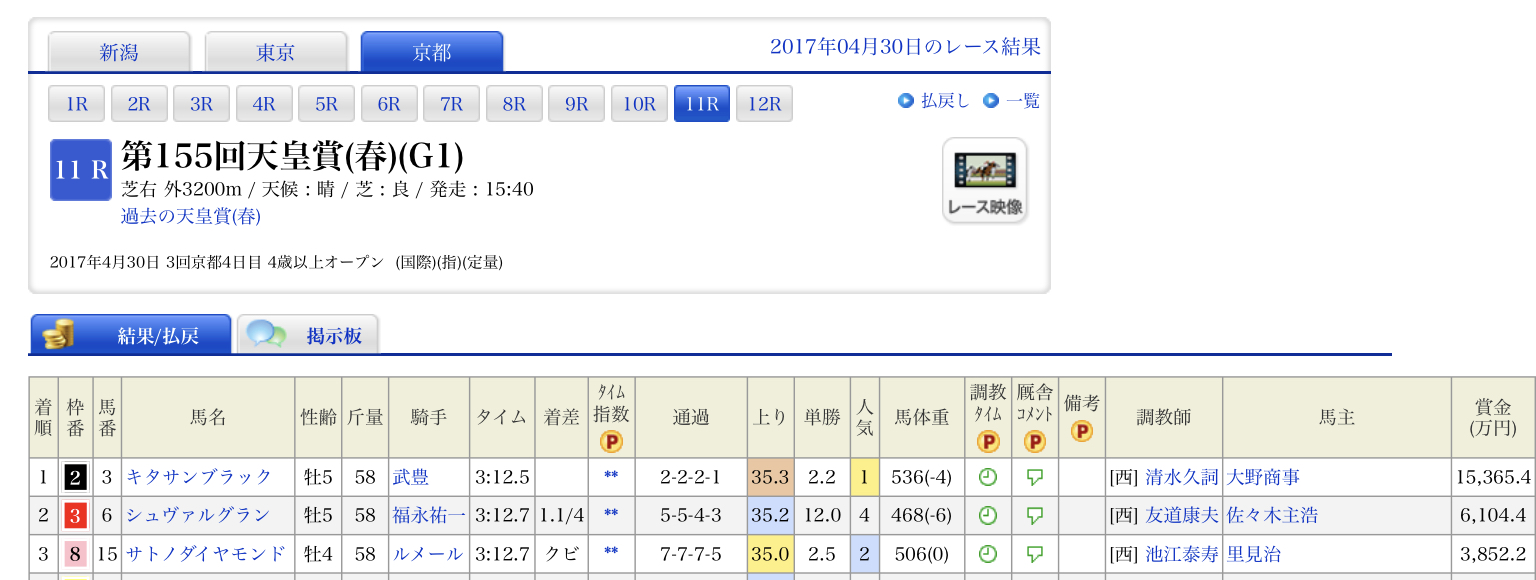Open stable comment icon for シュヴァルグラン

click(x=1035, y=516)
